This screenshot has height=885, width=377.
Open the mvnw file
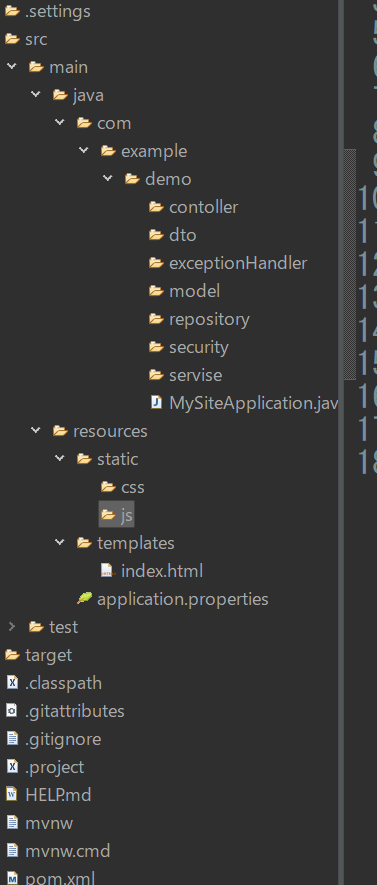coord(49,823)
